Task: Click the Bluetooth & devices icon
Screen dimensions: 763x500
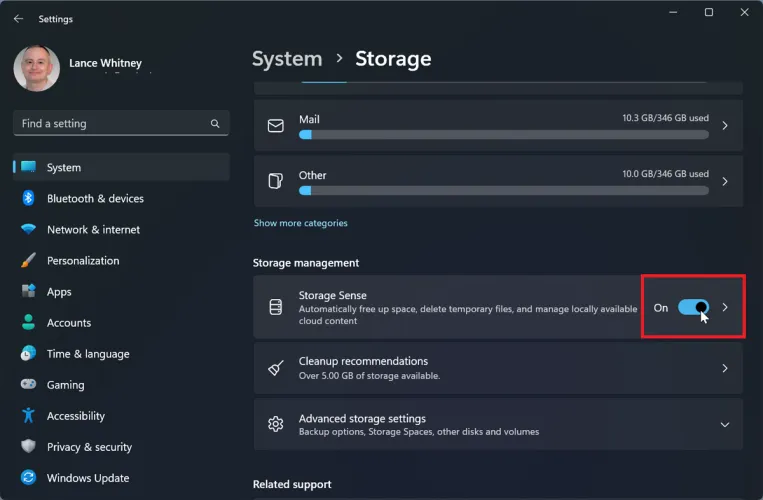Action: pyautogui.click(x=28, y=198)
